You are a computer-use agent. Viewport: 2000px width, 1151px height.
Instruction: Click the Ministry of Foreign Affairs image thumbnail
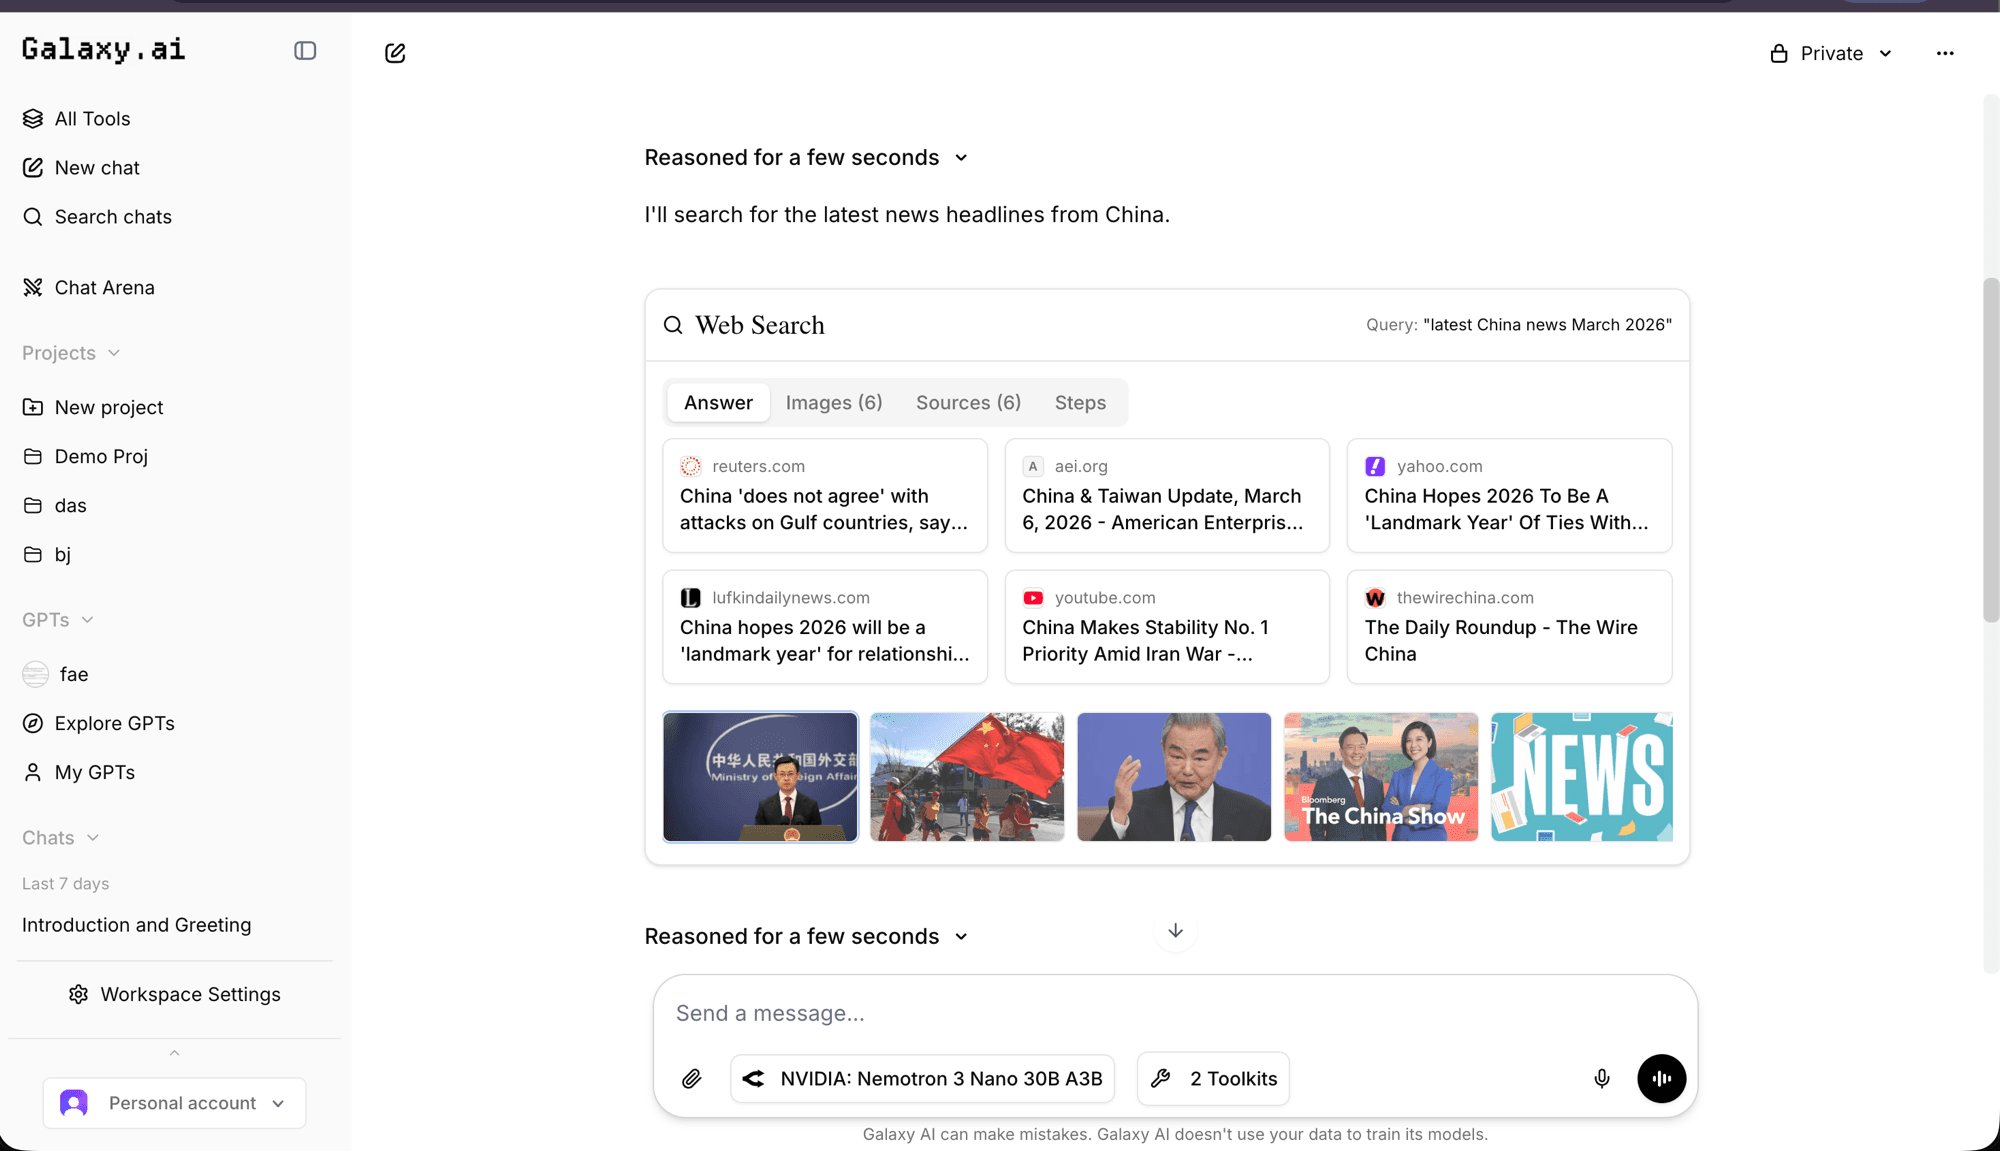pyautogui.click(x=760, y=777)
